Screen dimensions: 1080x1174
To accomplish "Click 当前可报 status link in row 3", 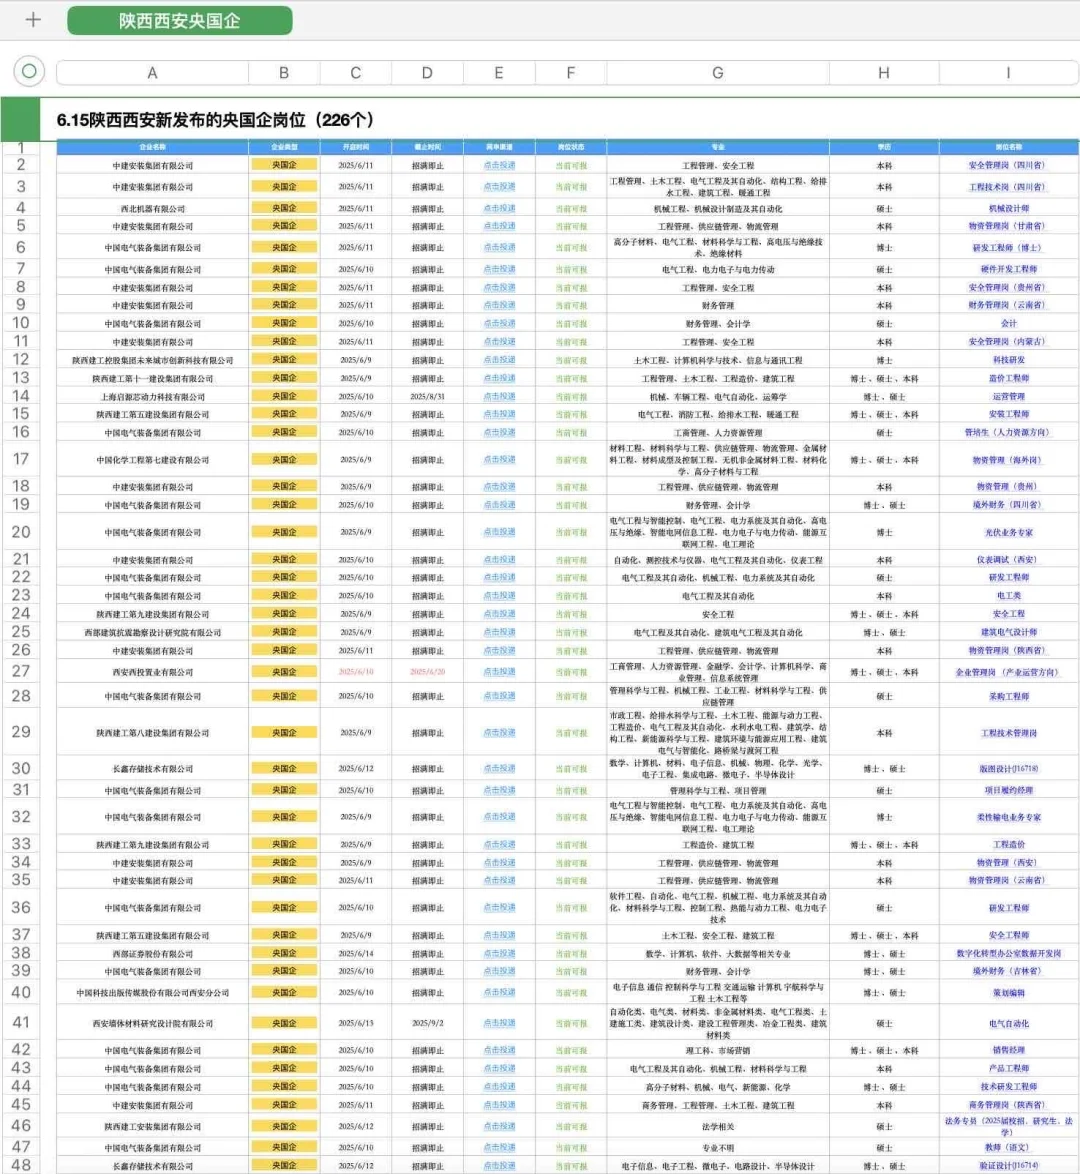I will tap(570, 186).
